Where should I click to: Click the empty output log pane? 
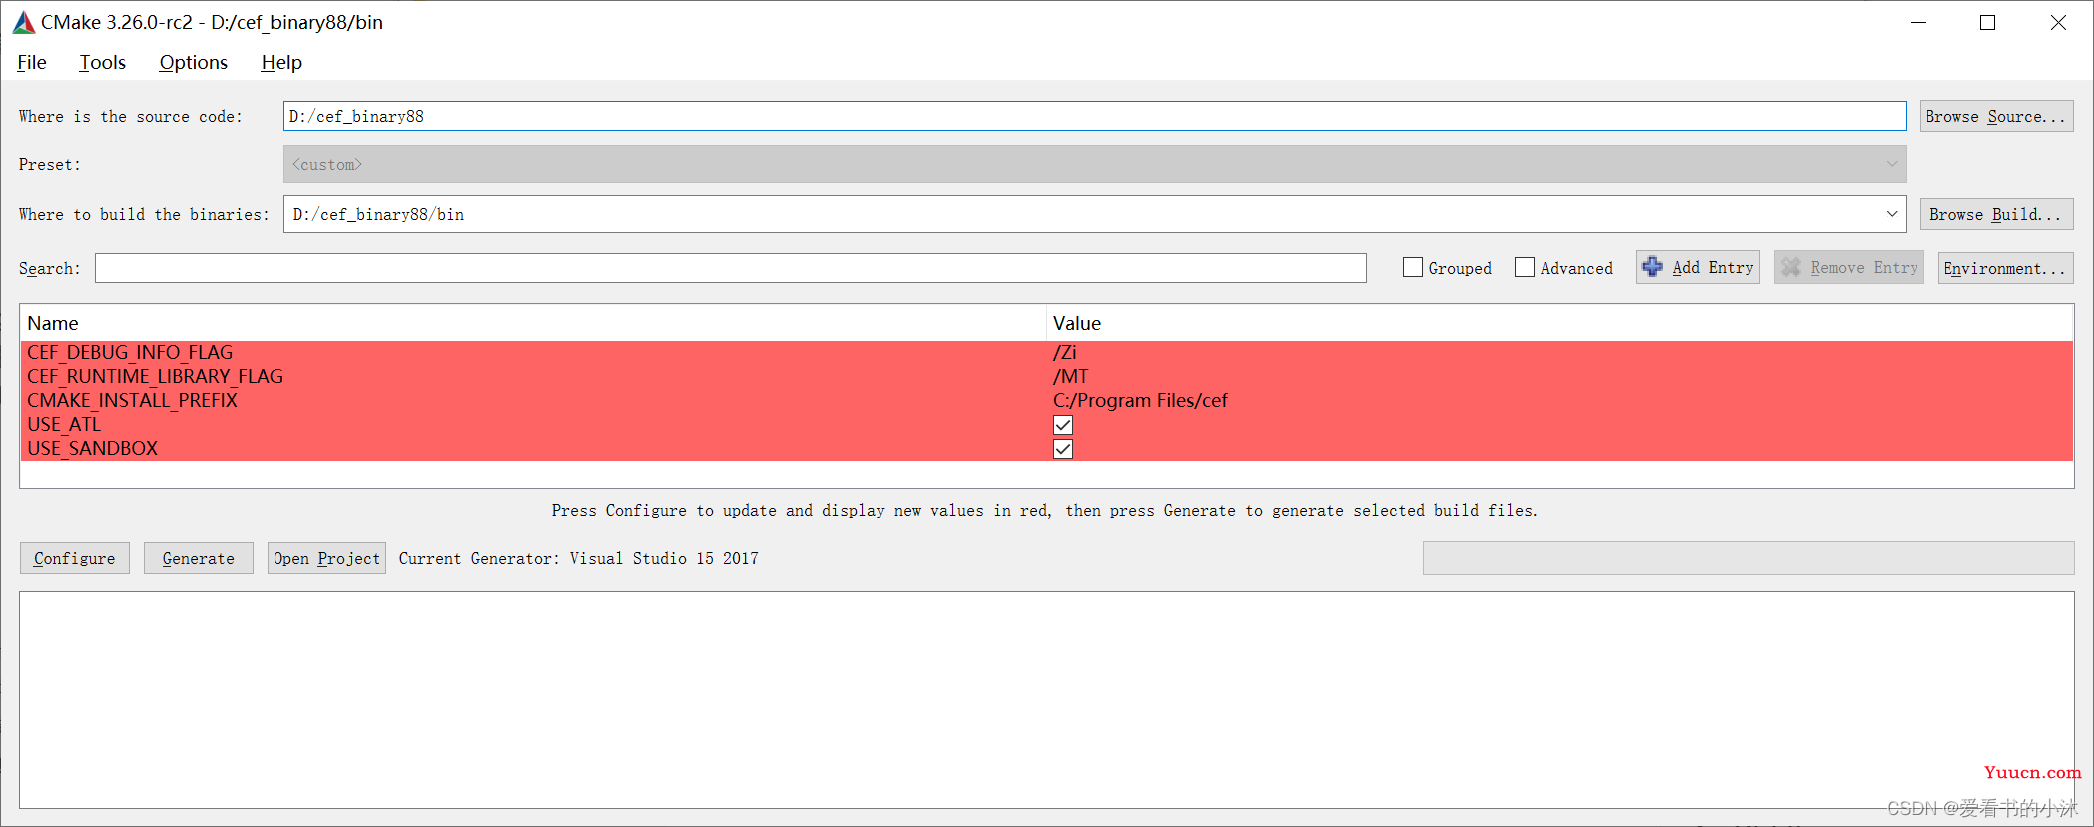1046,700
